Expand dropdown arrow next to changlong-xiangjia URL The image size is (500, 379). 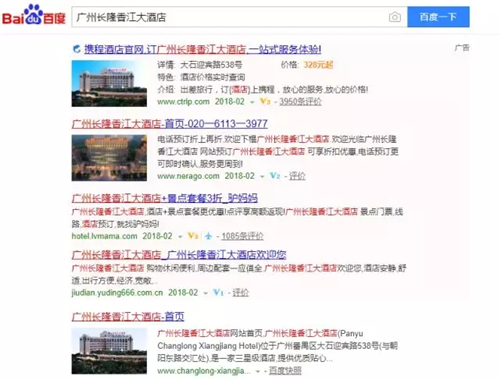pos(258,371)
